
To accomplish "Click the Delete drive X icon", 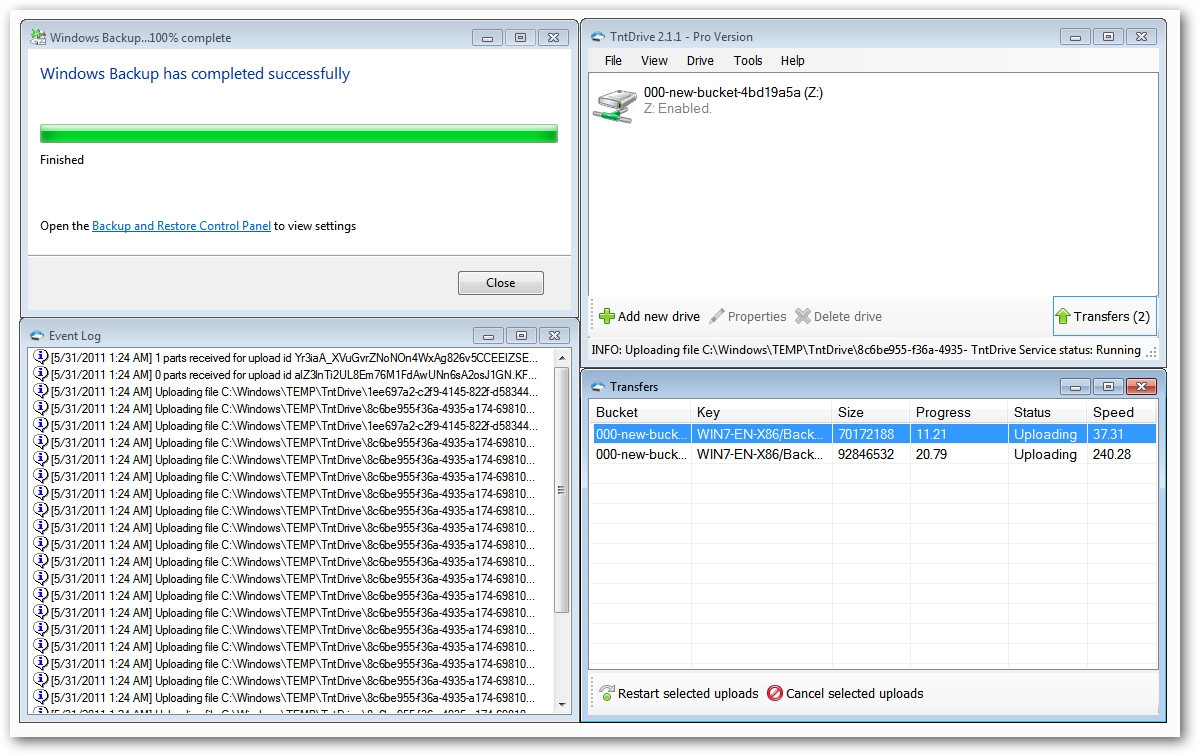I will pos(802,316).
